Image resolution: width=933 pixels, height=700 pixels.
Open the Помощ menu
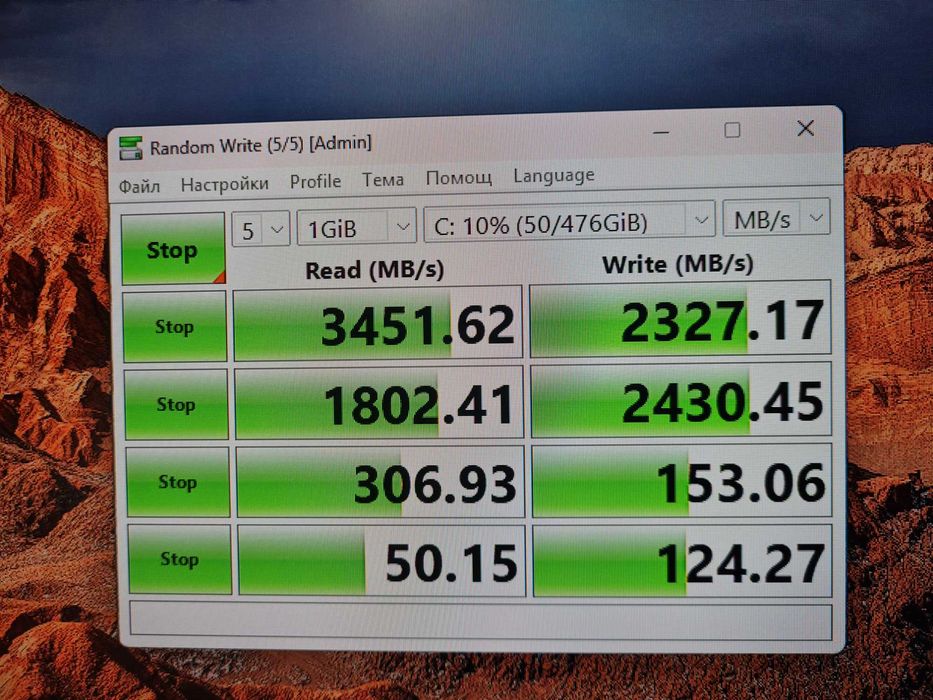tap(459, 178)
